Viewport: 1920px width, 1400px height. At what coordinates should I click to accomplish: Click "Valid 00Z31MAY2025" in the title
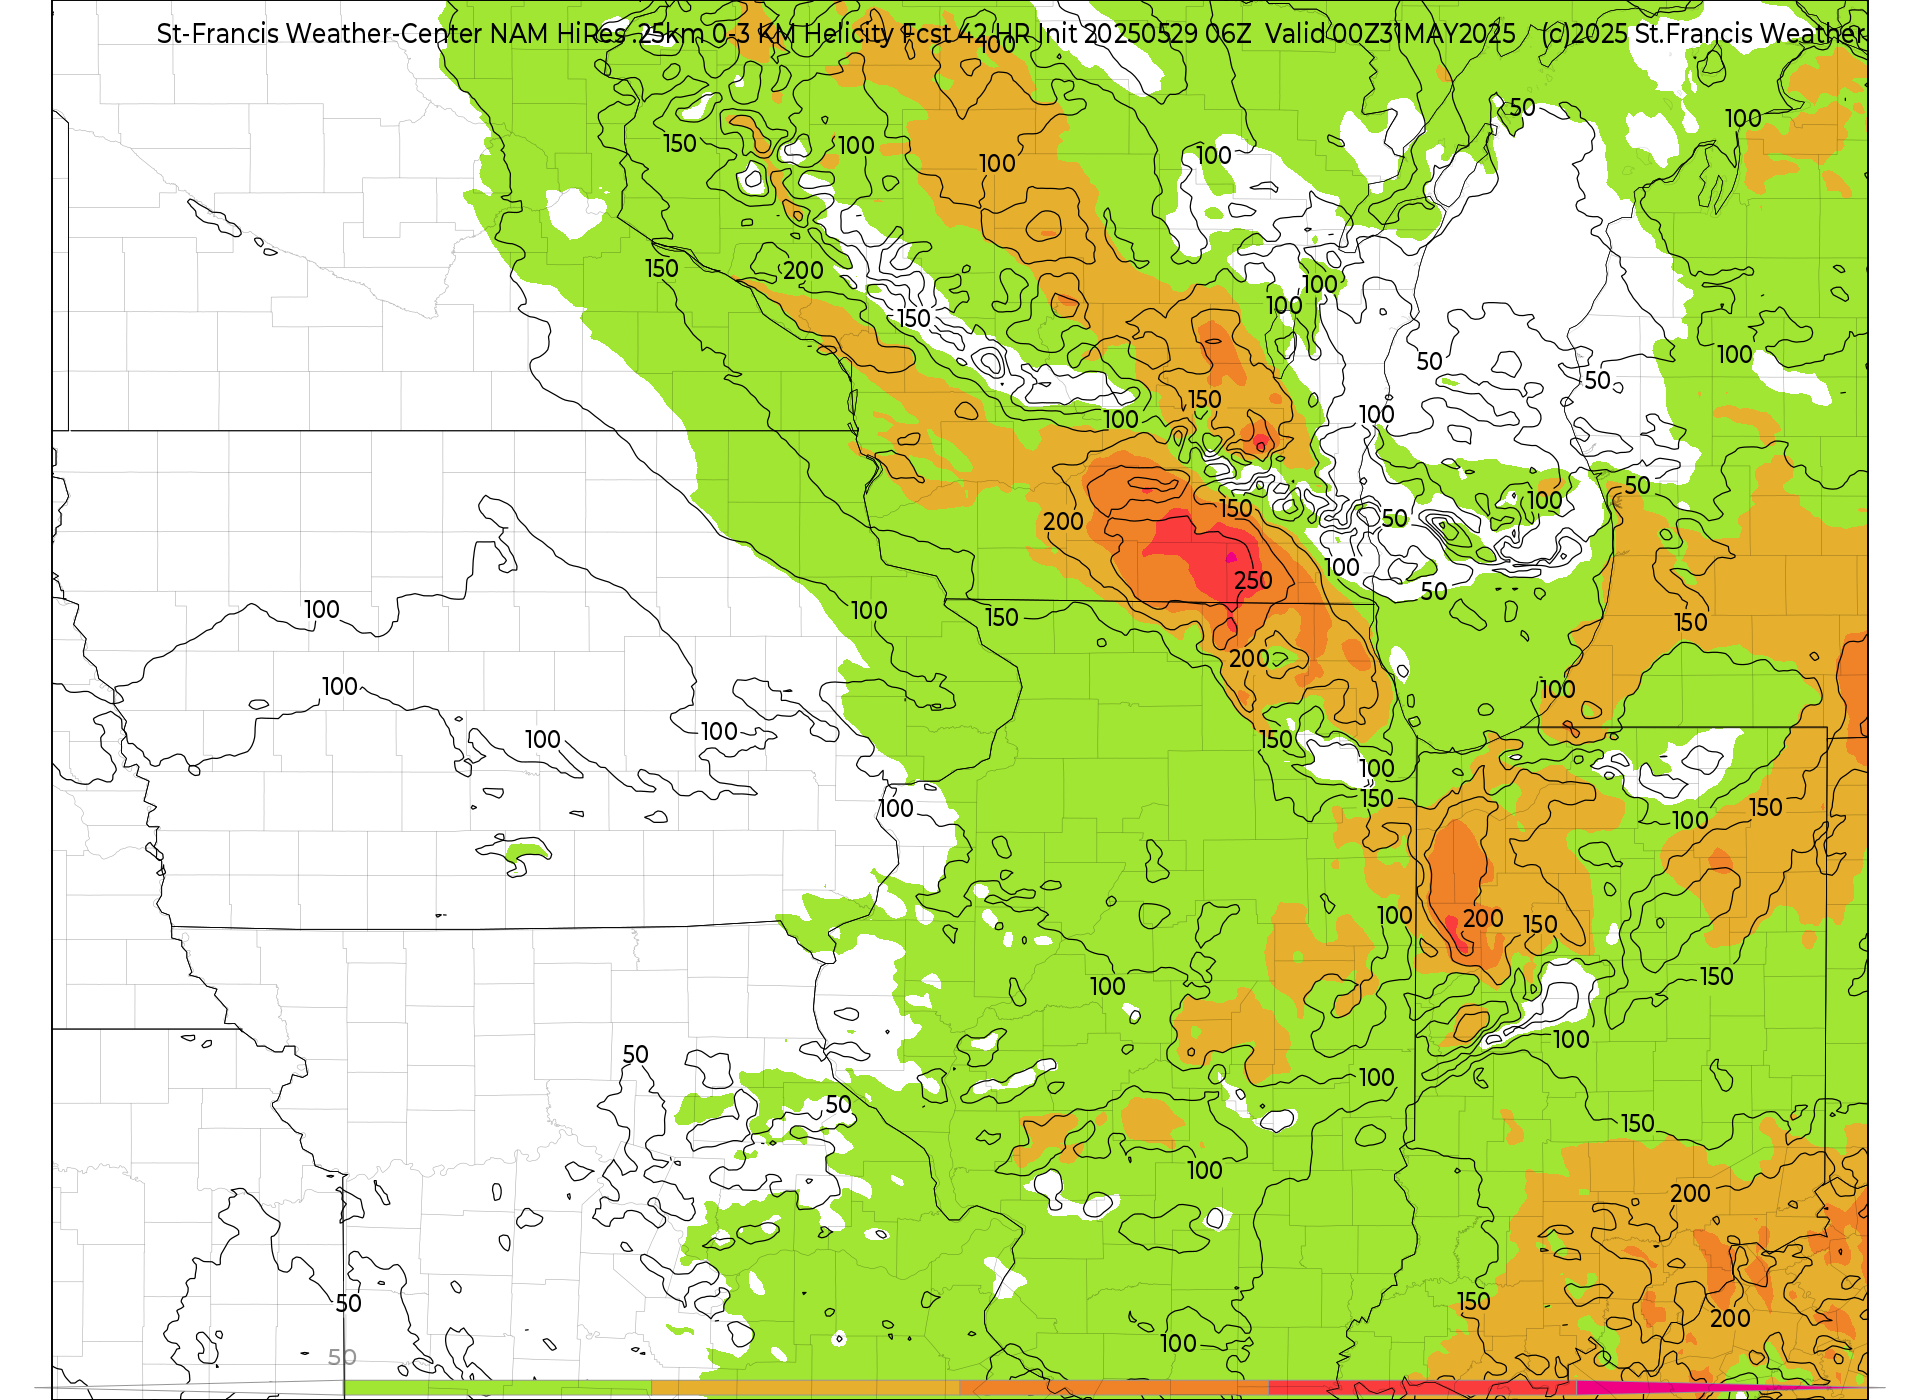point(1390,34)
